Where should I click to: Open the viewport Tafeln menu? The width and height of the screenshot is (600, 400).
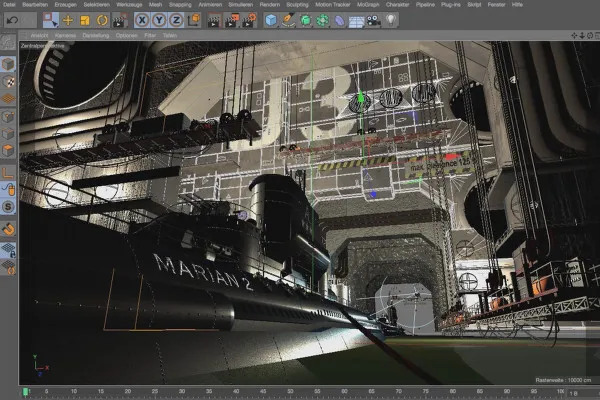pyautogui.click(x=170, y=35)
